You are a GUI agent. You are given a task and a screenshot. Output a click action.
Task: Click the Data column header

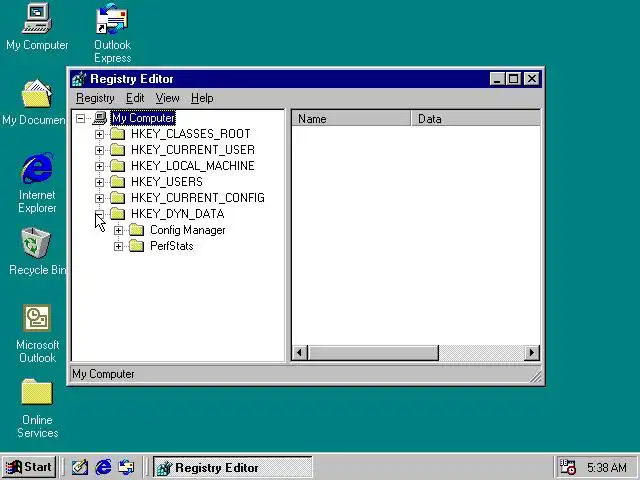pyautogui.click(x=476, y=119)
